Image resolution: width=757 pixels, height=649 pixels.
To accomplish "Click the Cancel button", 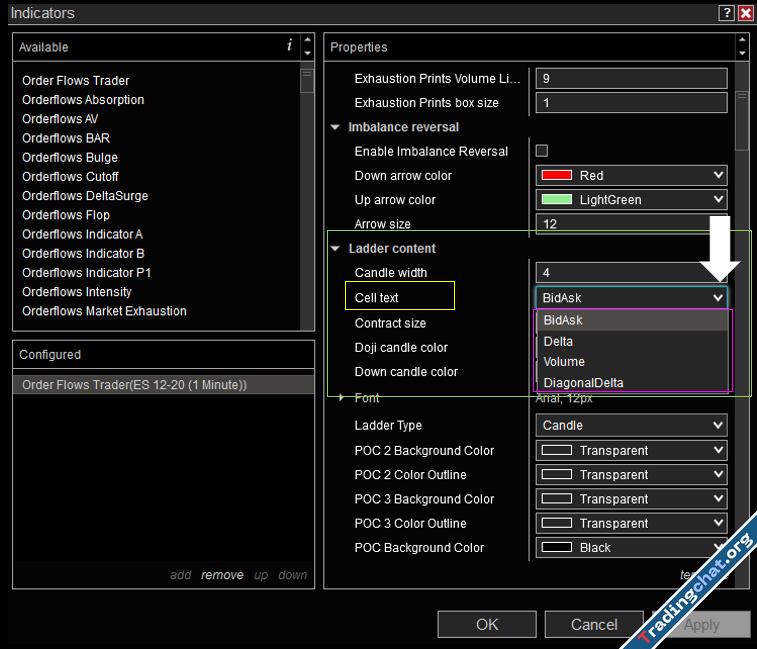I will tap(594, 624).
